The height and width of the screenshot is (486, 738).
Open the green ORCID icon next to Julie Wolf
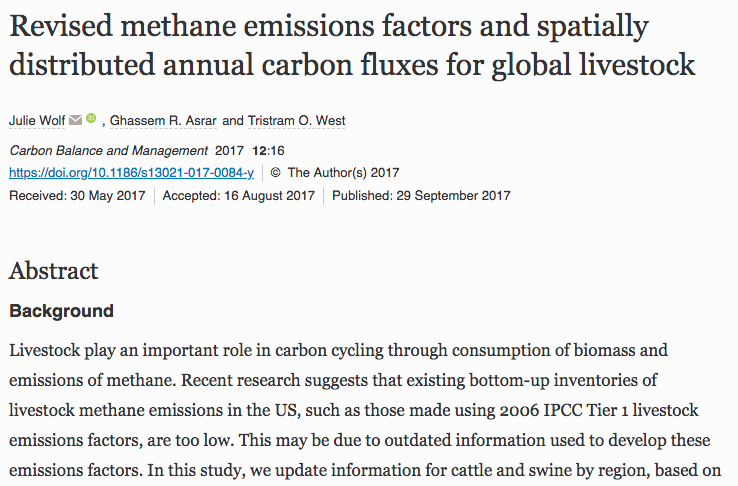[91, 119]
